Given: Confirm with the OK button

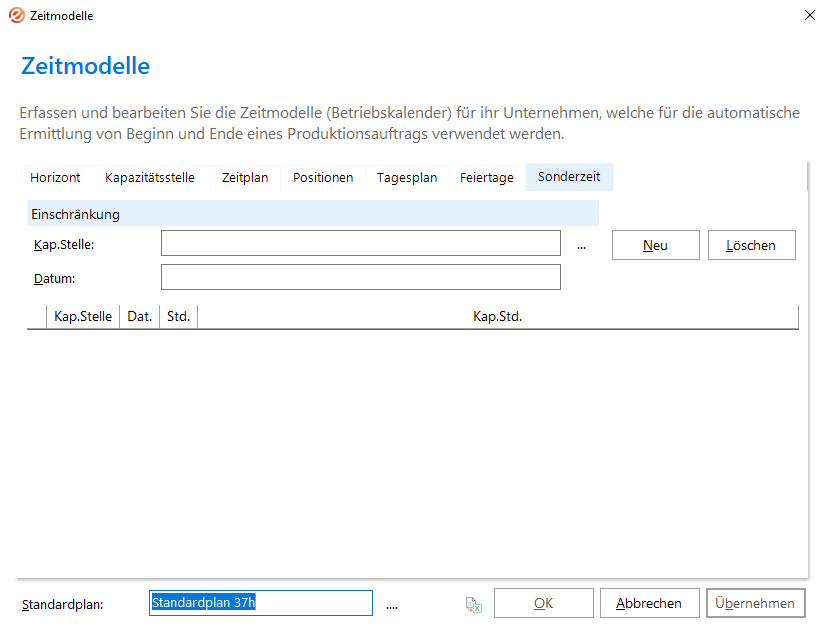Looking at the screenshot, I should [543, 603].
